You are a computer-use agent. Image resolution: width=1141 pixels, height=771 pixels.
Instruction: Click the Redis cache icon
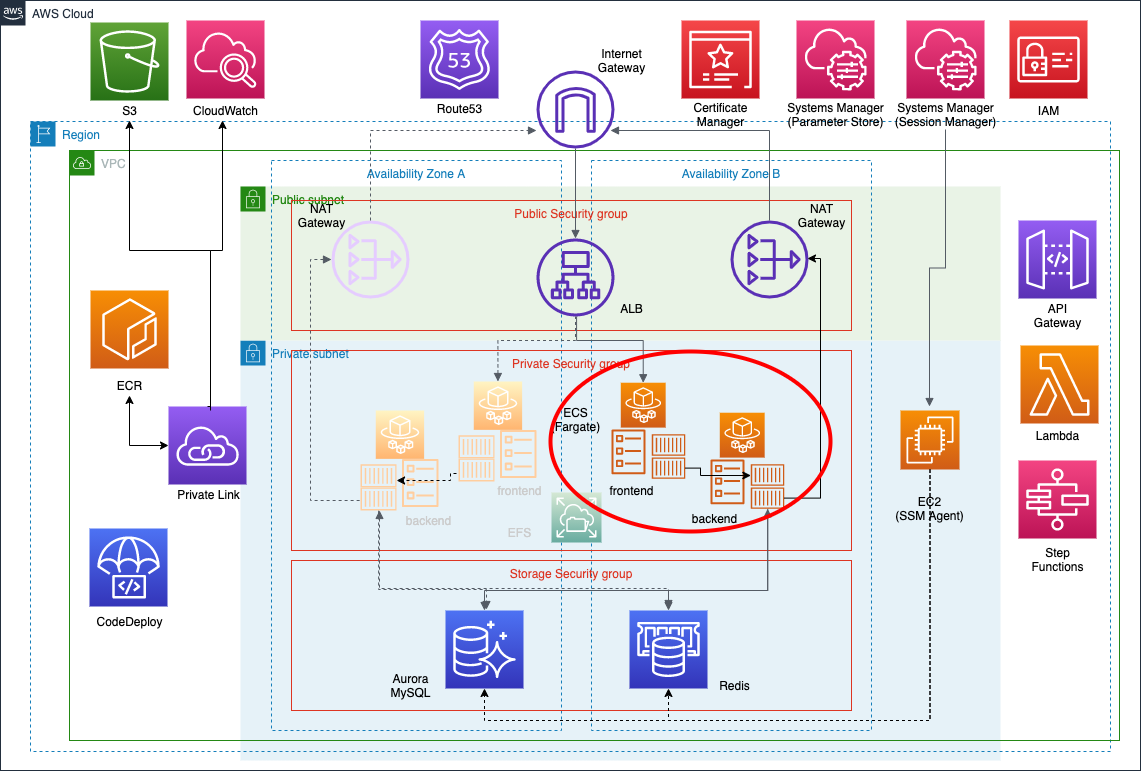668,650
